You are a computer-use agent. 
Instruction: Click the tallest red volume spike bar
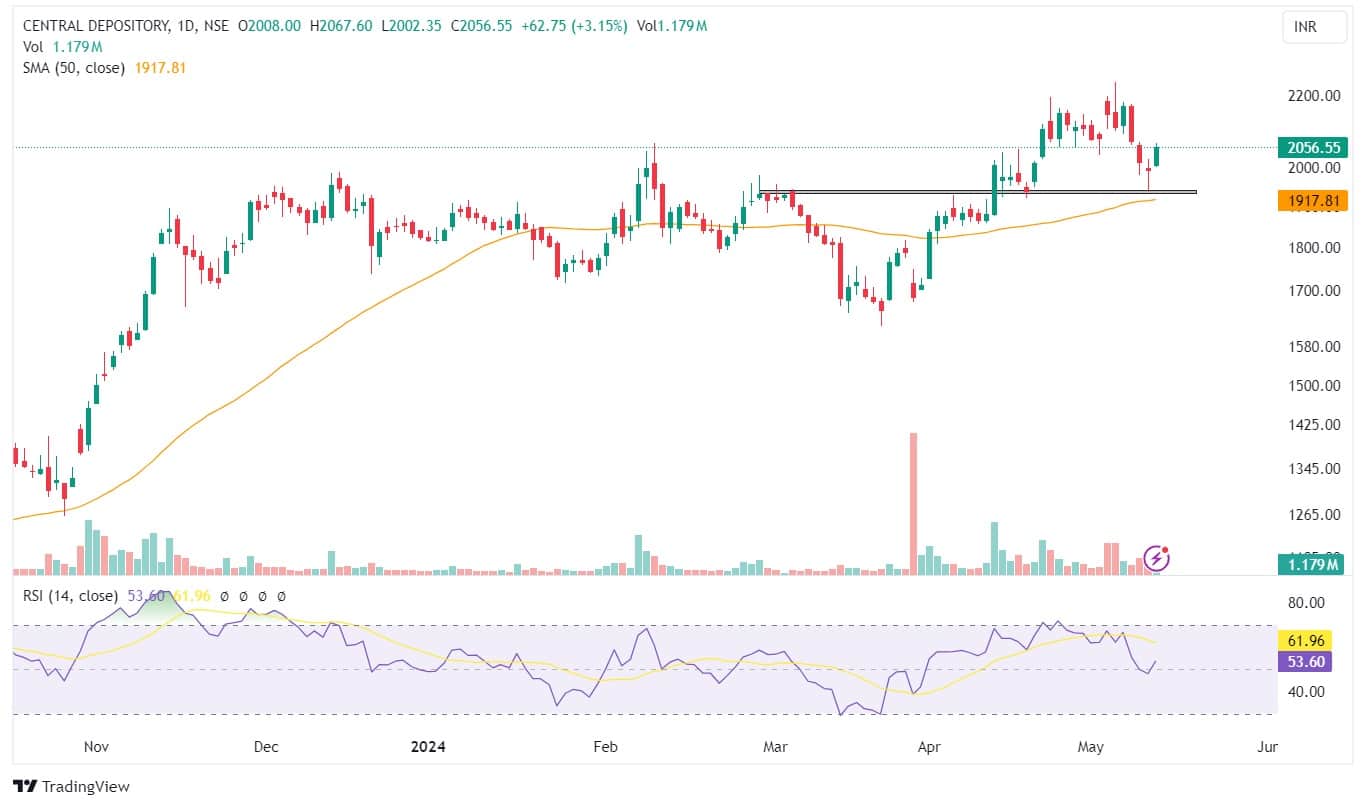(x=913, y=500)
